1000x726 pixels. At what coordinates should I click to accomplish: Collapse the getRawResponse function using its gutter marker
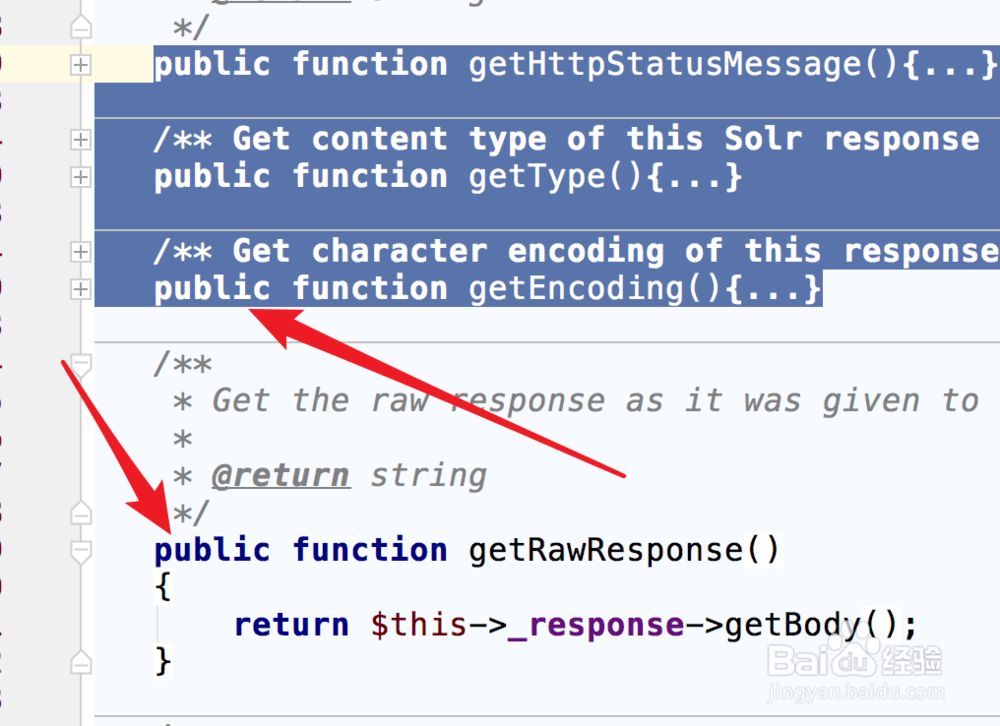pyautogui.click(x=81, y=551)
